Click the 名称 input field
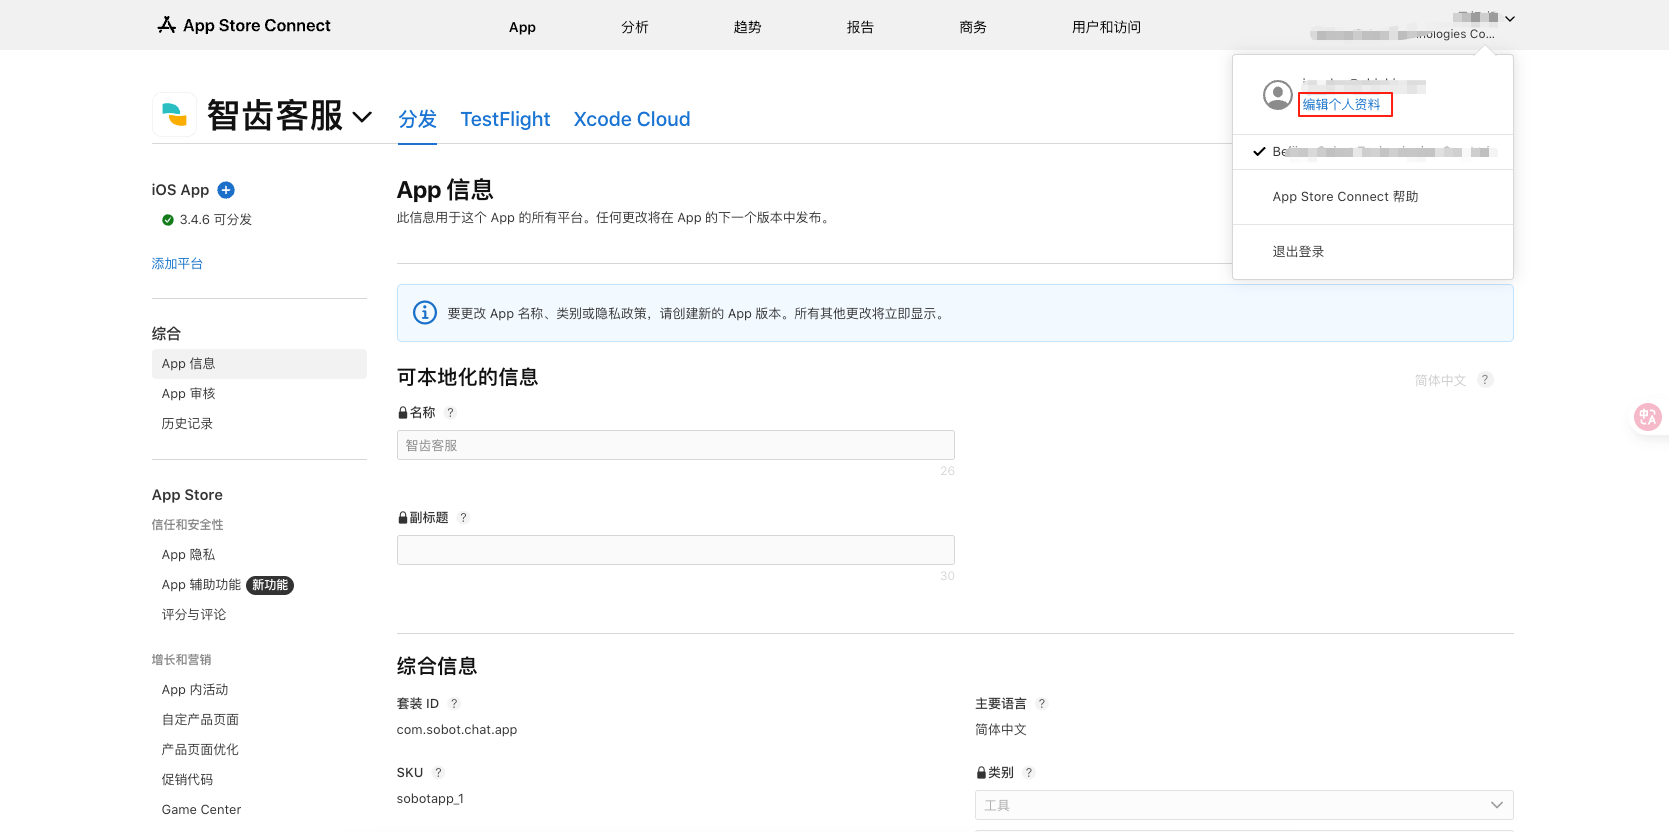Viewport: 1669px width, 832px height. pos(676,445)
